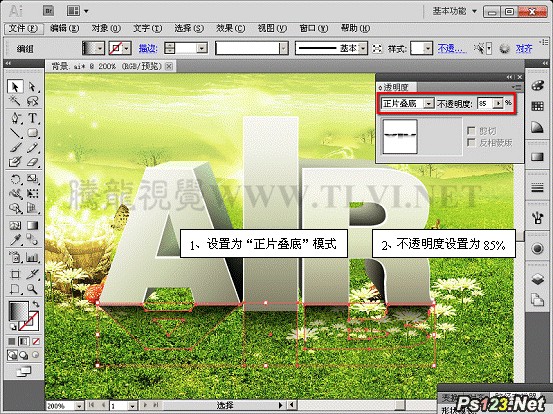Click the gradient fill color swatch
This screenshot has height=414, width=553.
point(19,311)
